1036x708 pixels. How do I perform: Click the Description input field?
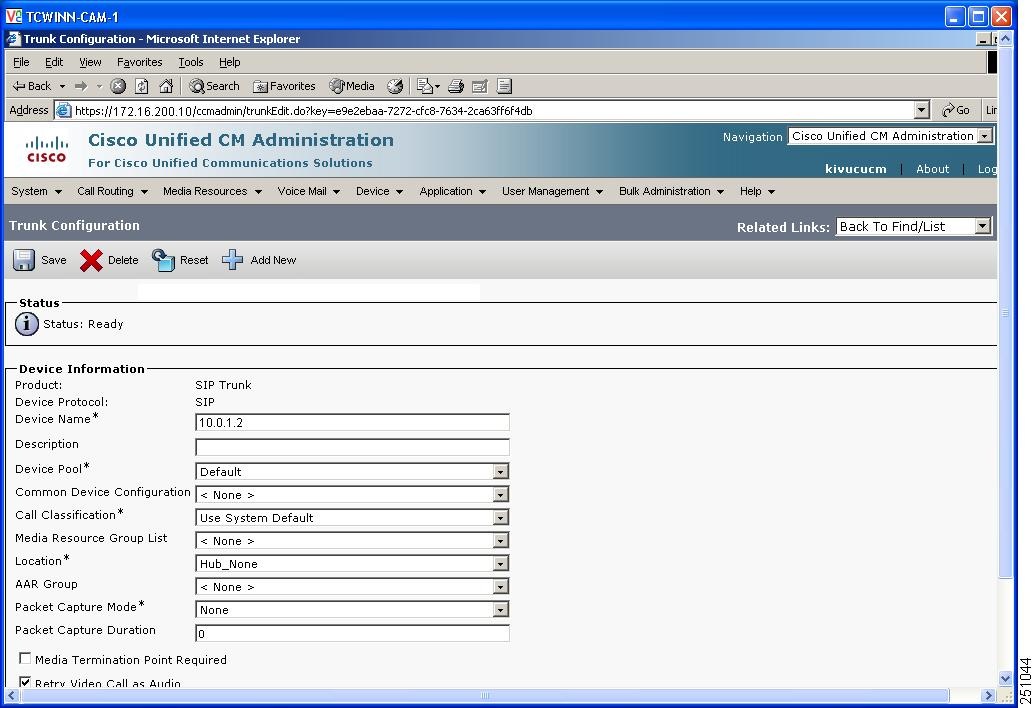(x=352, y=447)
